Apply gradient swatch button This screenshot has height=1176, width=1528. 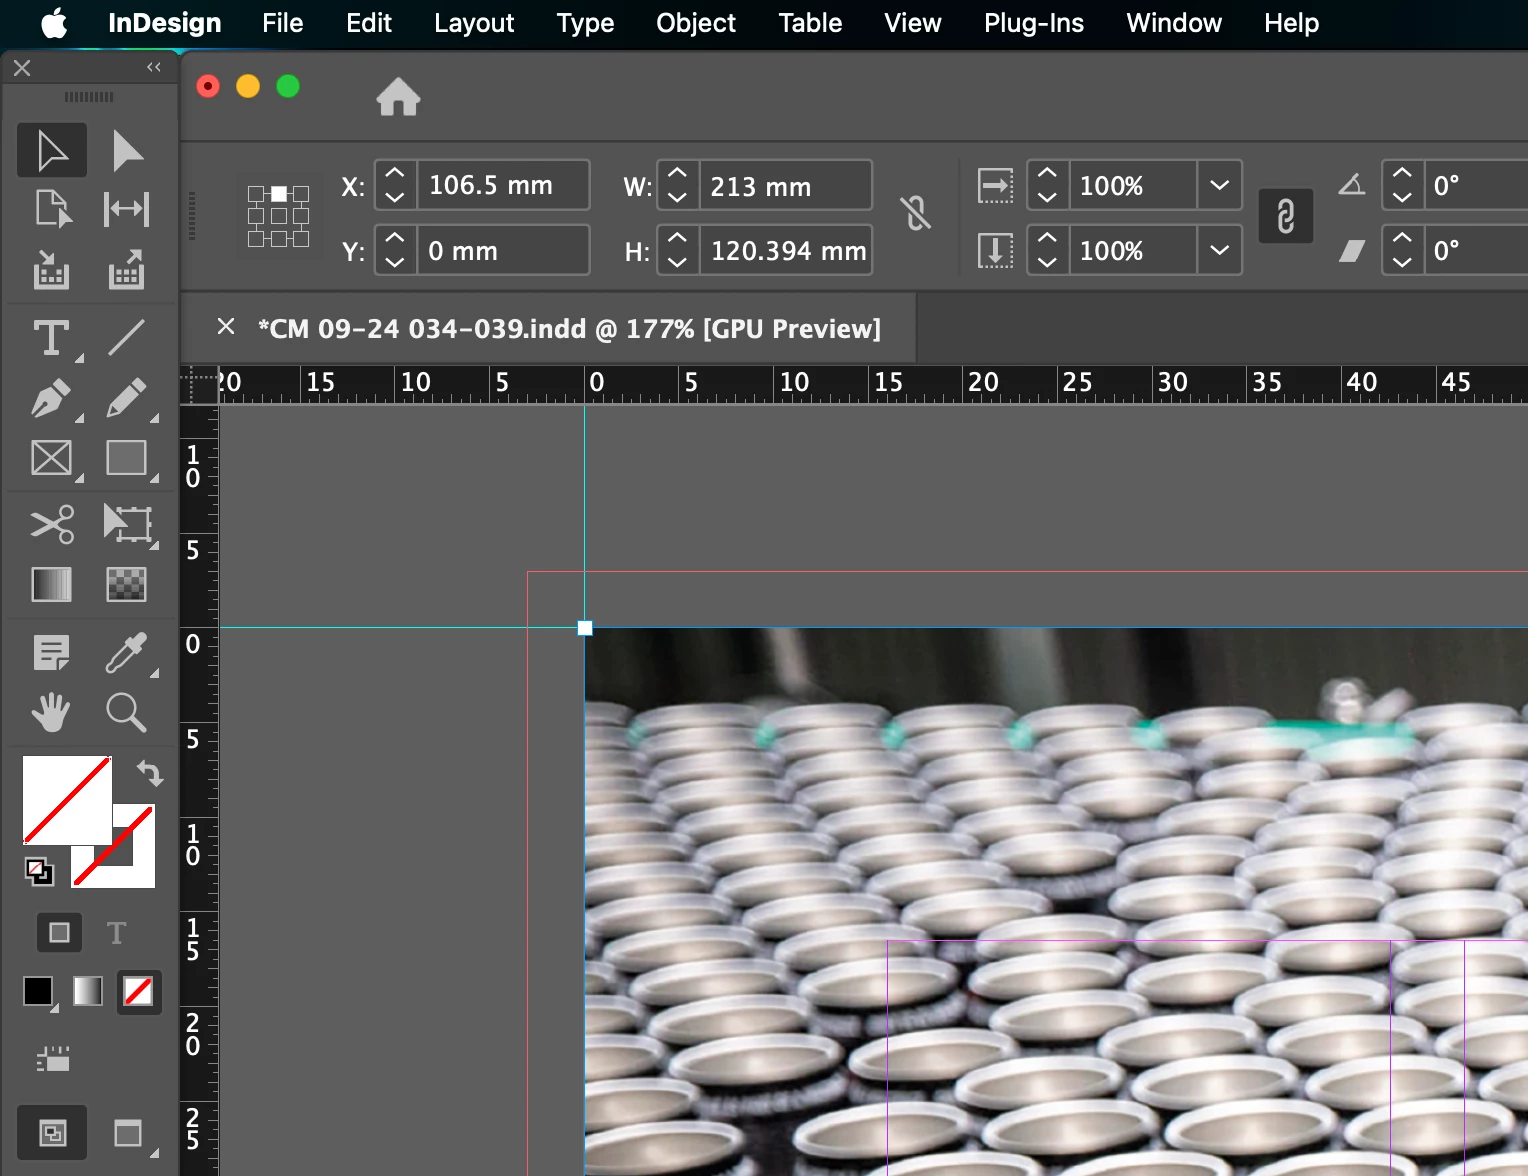(88, 991)
